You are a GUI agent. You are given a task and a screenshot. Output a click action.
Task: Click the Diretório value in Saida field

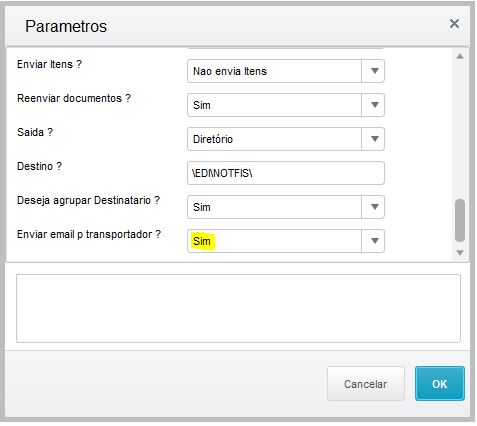tap(213, 139)
